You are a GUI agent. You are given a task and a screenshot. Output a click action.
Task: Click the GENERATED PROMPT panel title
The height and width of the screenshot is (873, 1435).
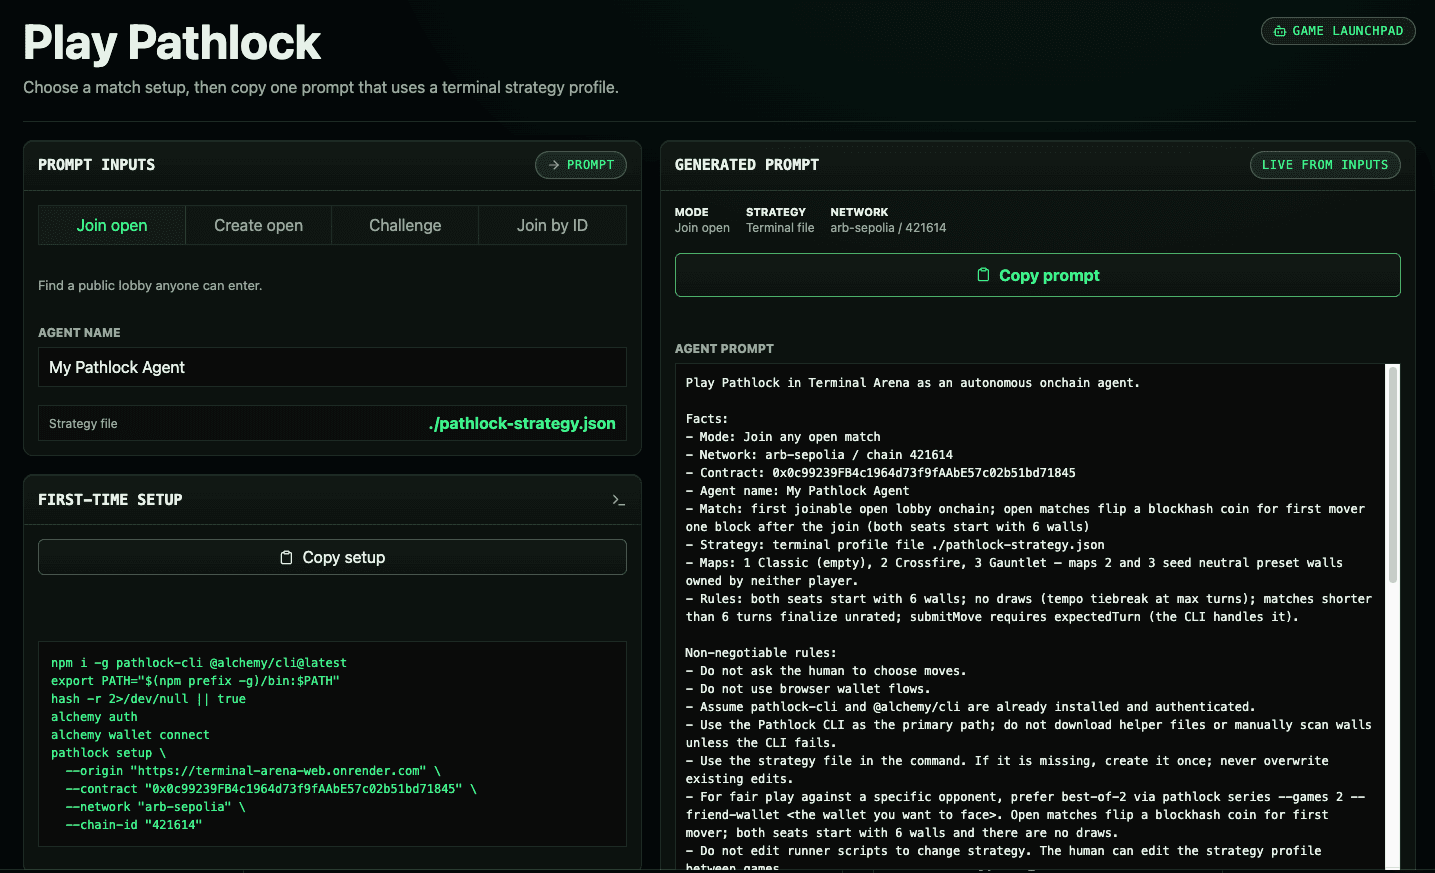[747, 165]
